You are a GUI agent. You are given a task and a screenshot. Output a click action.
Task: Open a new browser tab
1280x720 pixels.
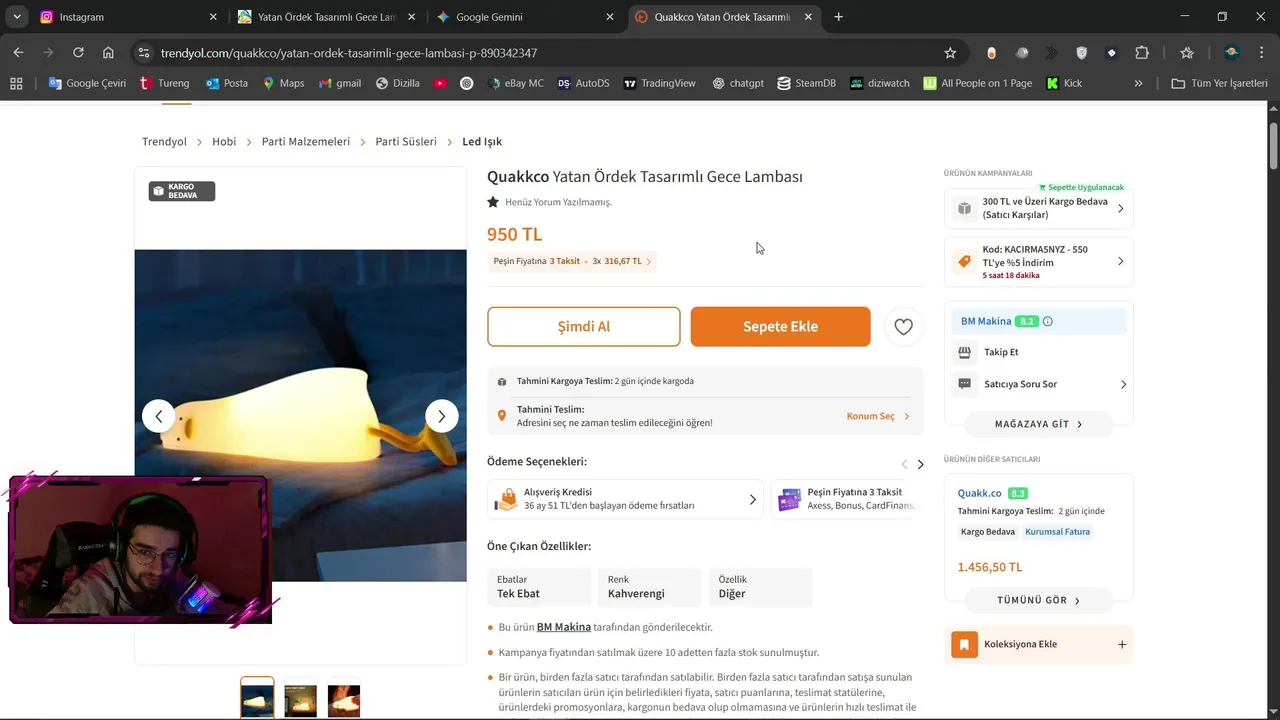(x=838, y=17)
